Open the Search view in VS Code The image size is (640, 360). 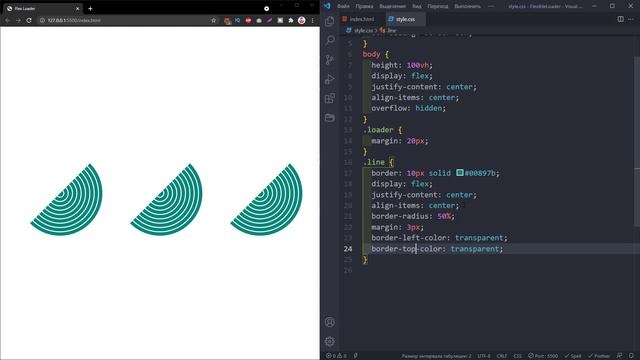tap(330, 40)
